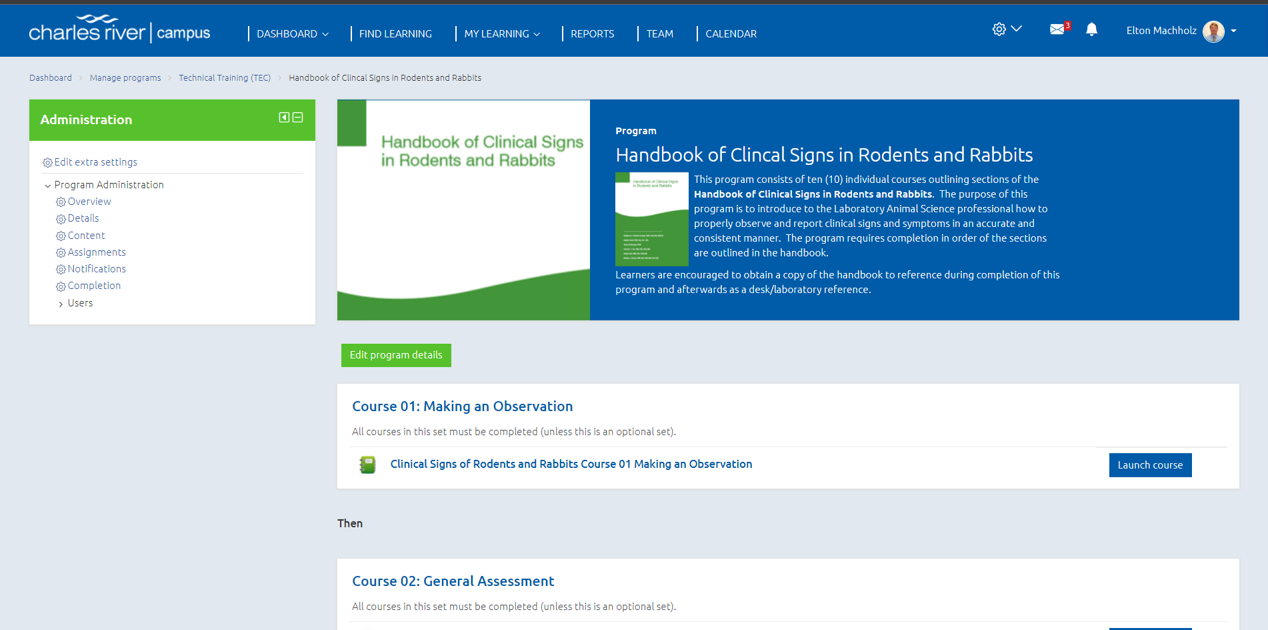Click the Elton Machholz user name

pyautogui.click(x=1160, y=31)
